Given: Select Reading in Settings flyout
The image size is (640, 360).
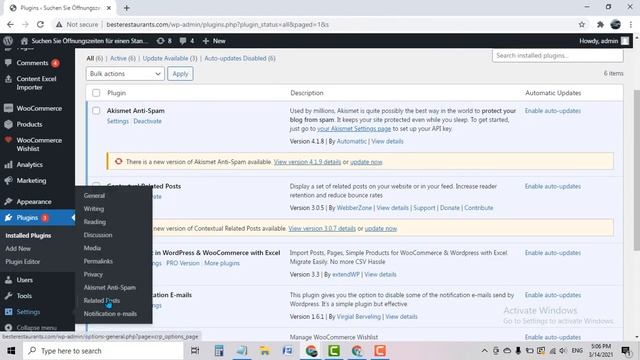Looking at the screenshot, I should [95, 222].
